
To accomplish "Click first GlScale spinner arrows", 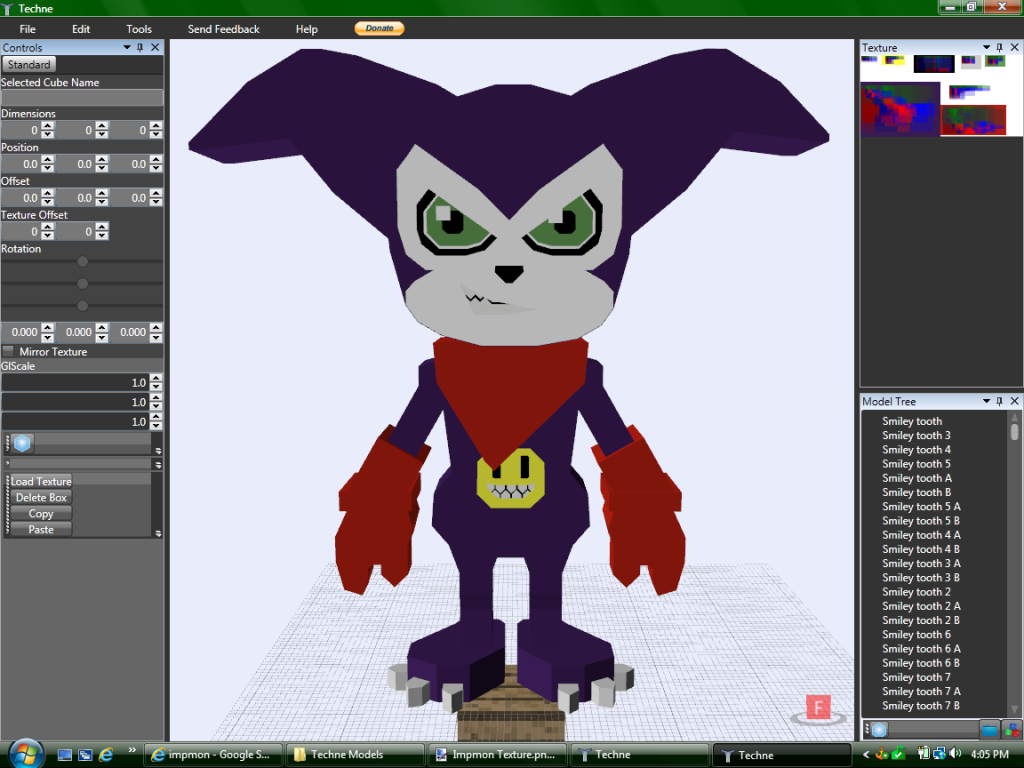I will point(155,383).
